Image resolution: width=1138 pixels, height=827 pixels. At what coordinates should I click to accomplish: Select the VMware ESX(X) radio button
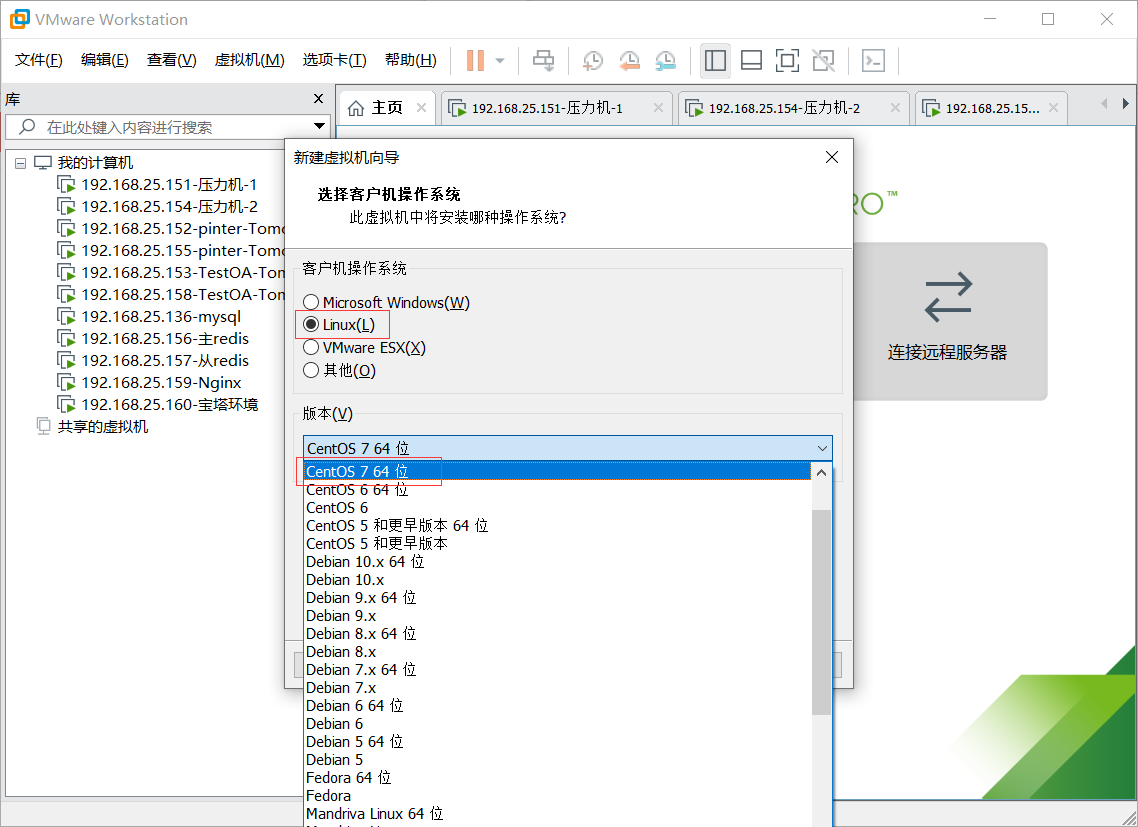364,348
